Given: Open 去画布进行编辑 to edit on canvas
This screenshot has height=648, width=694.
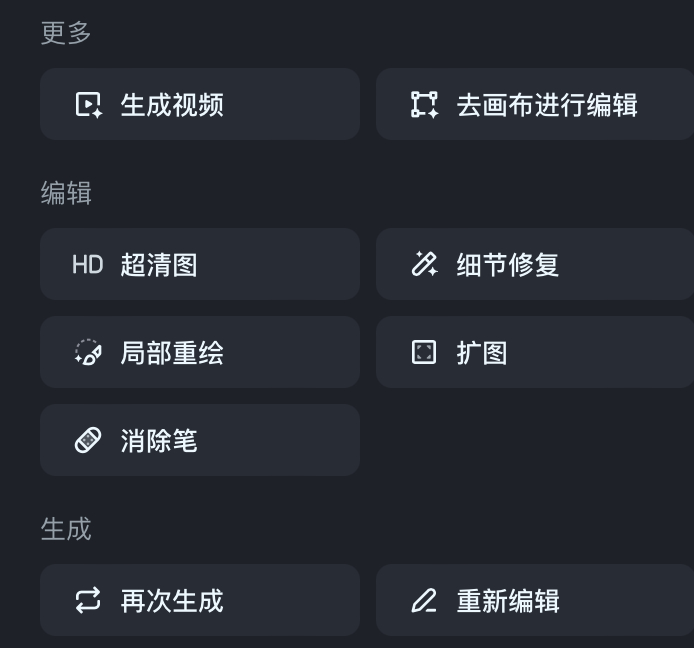Looking at the screenshot, I should (x=547, y=105).
